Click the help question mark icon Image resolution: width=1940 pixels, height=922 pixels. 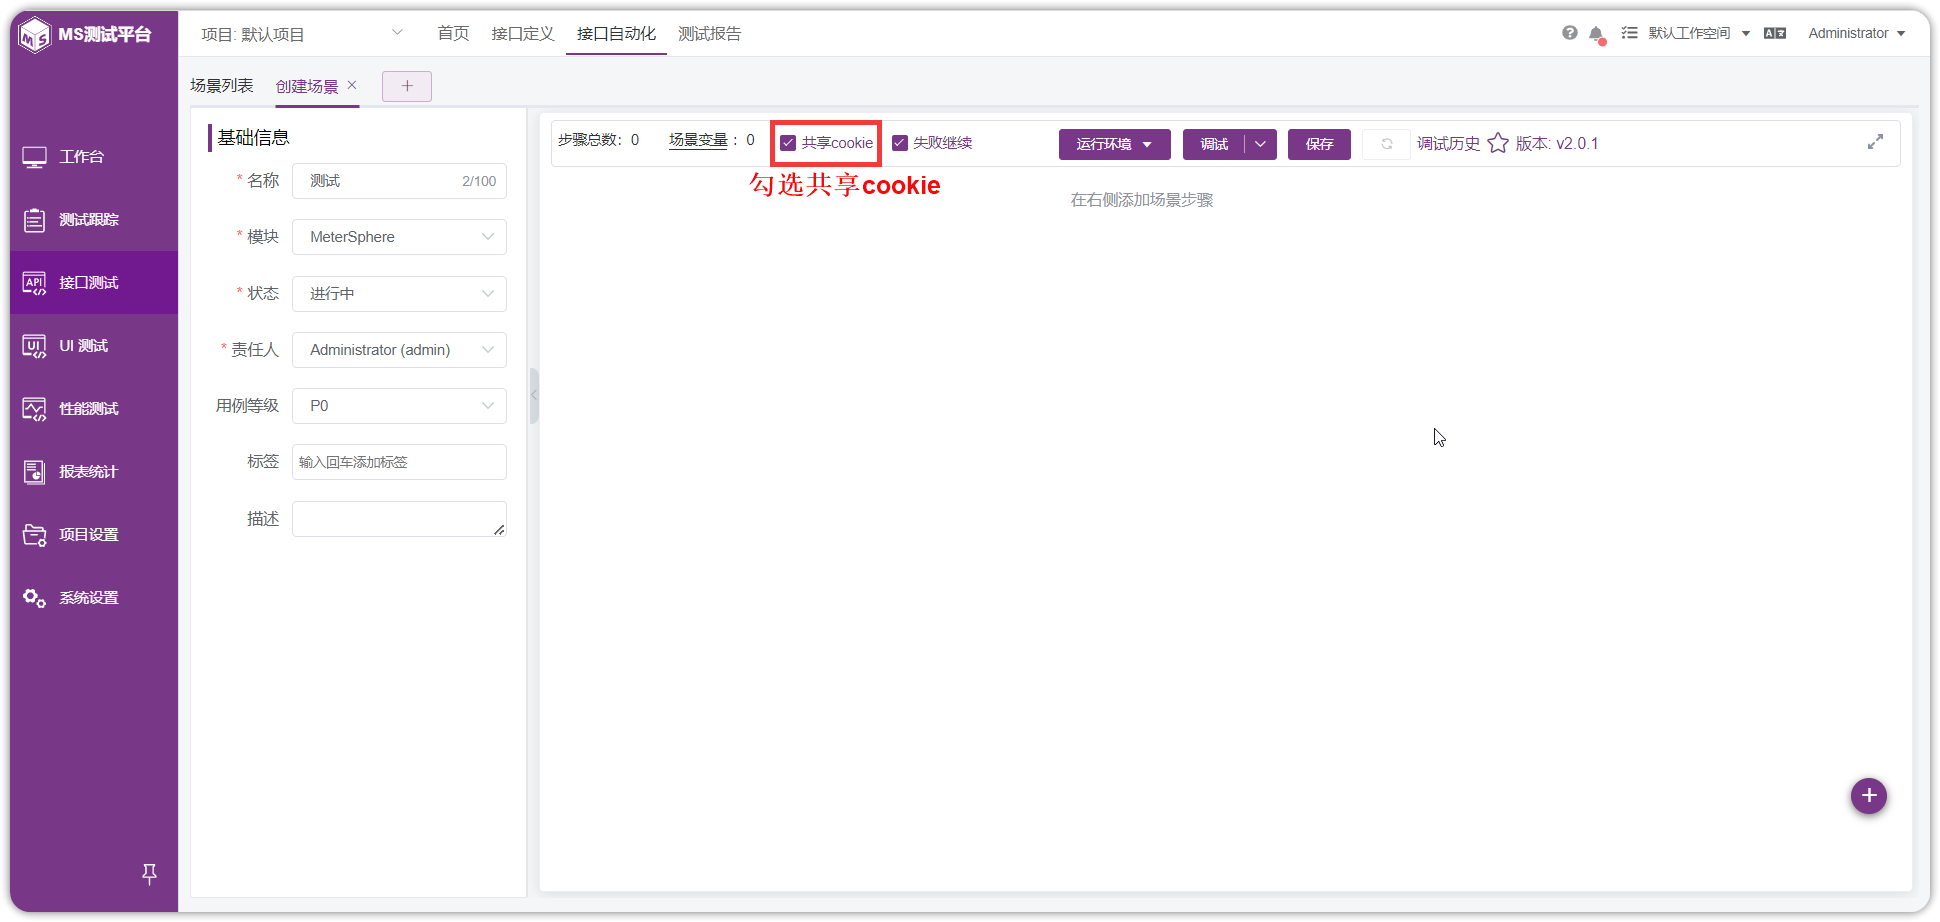point(1570,33)
